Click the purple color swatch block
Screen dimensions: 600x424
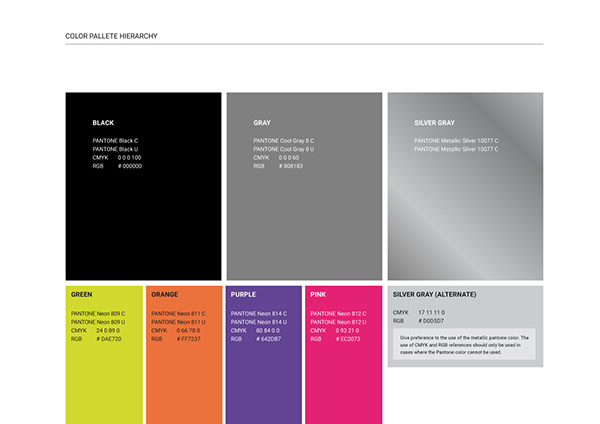tap(264, 355)
